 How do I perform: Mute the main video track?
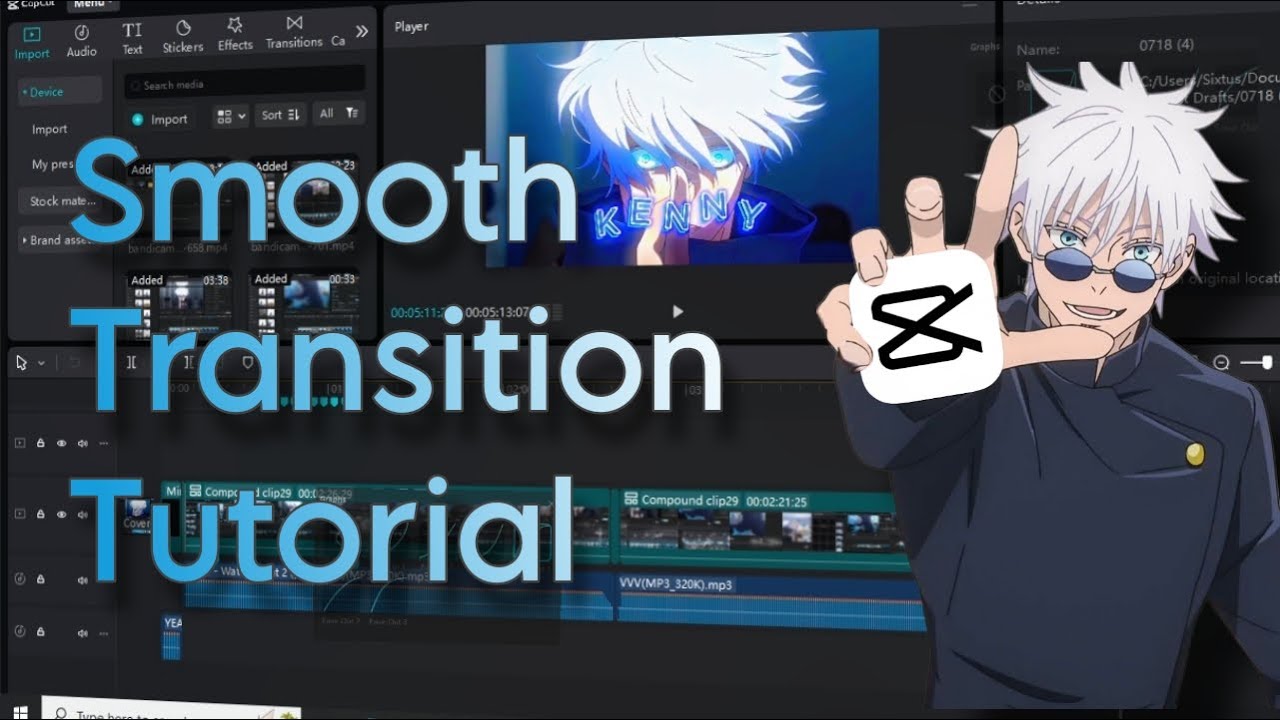[83, 514]
